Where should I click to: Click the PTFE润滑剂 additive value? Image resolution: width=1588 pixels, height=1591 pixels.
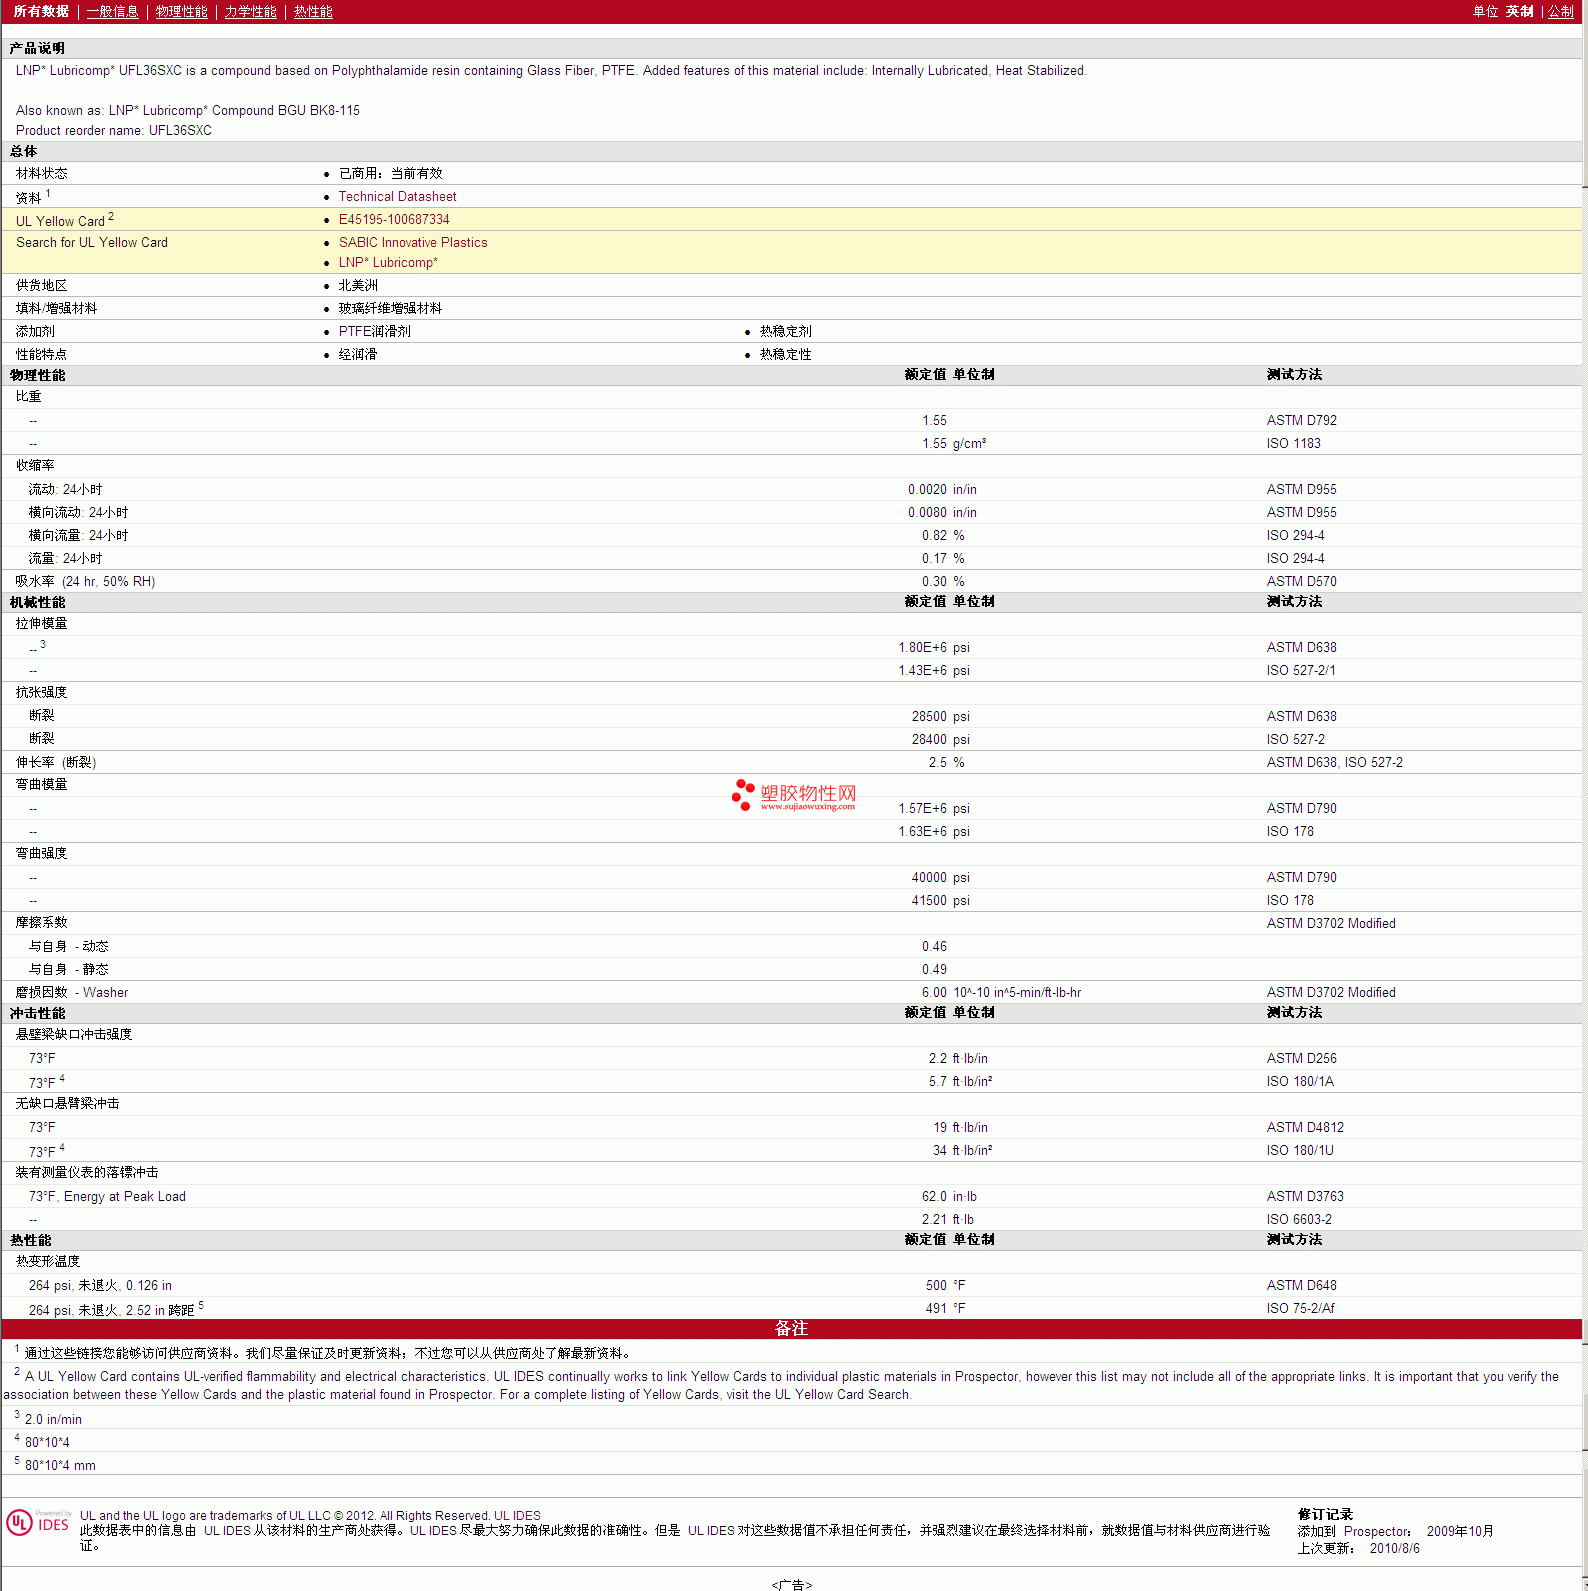374,332
